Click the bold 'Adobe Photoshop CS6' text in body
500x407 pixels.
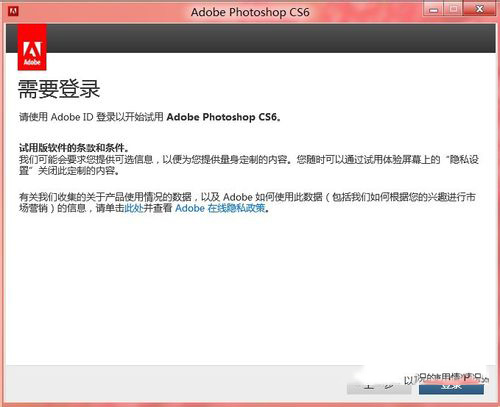(222, 117)
